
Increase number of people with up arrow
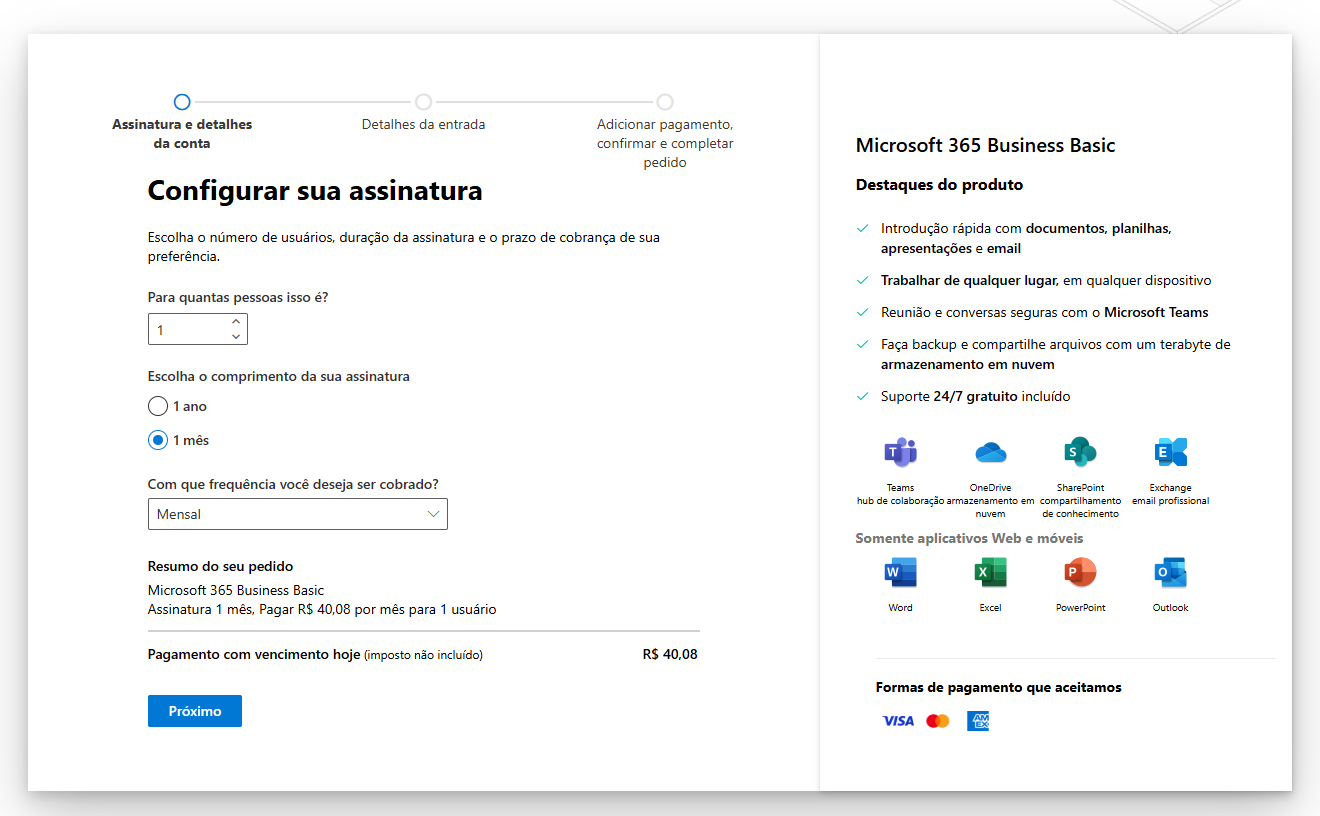(236, 322)
